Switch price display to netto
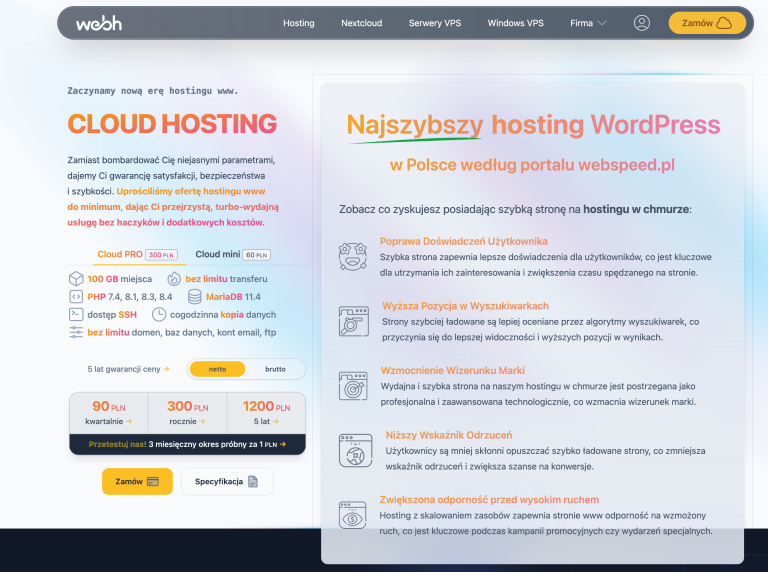 point(217,369)
